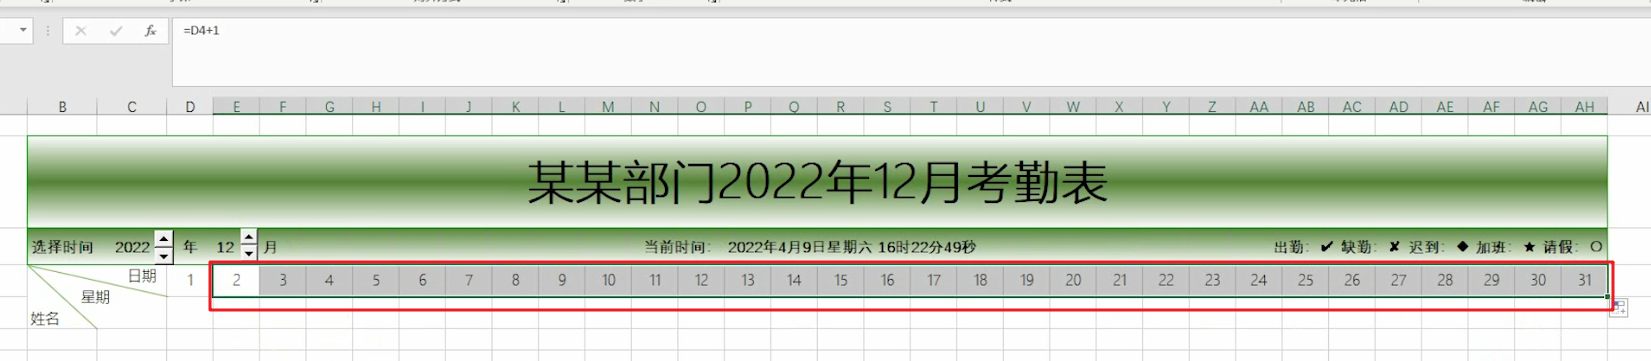
Task: Click the title 某某部门2022年12月考勤表
Action: (x=817, y=183)
